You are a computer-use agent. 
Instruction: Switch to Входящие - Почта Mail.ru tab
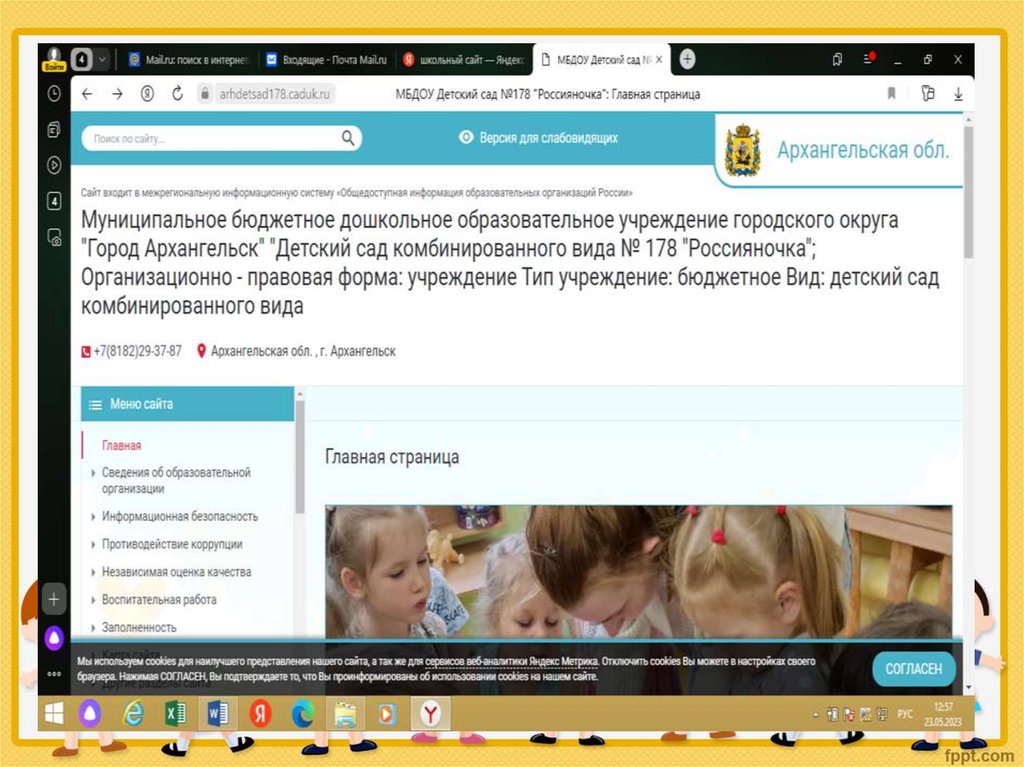point(327,59)
